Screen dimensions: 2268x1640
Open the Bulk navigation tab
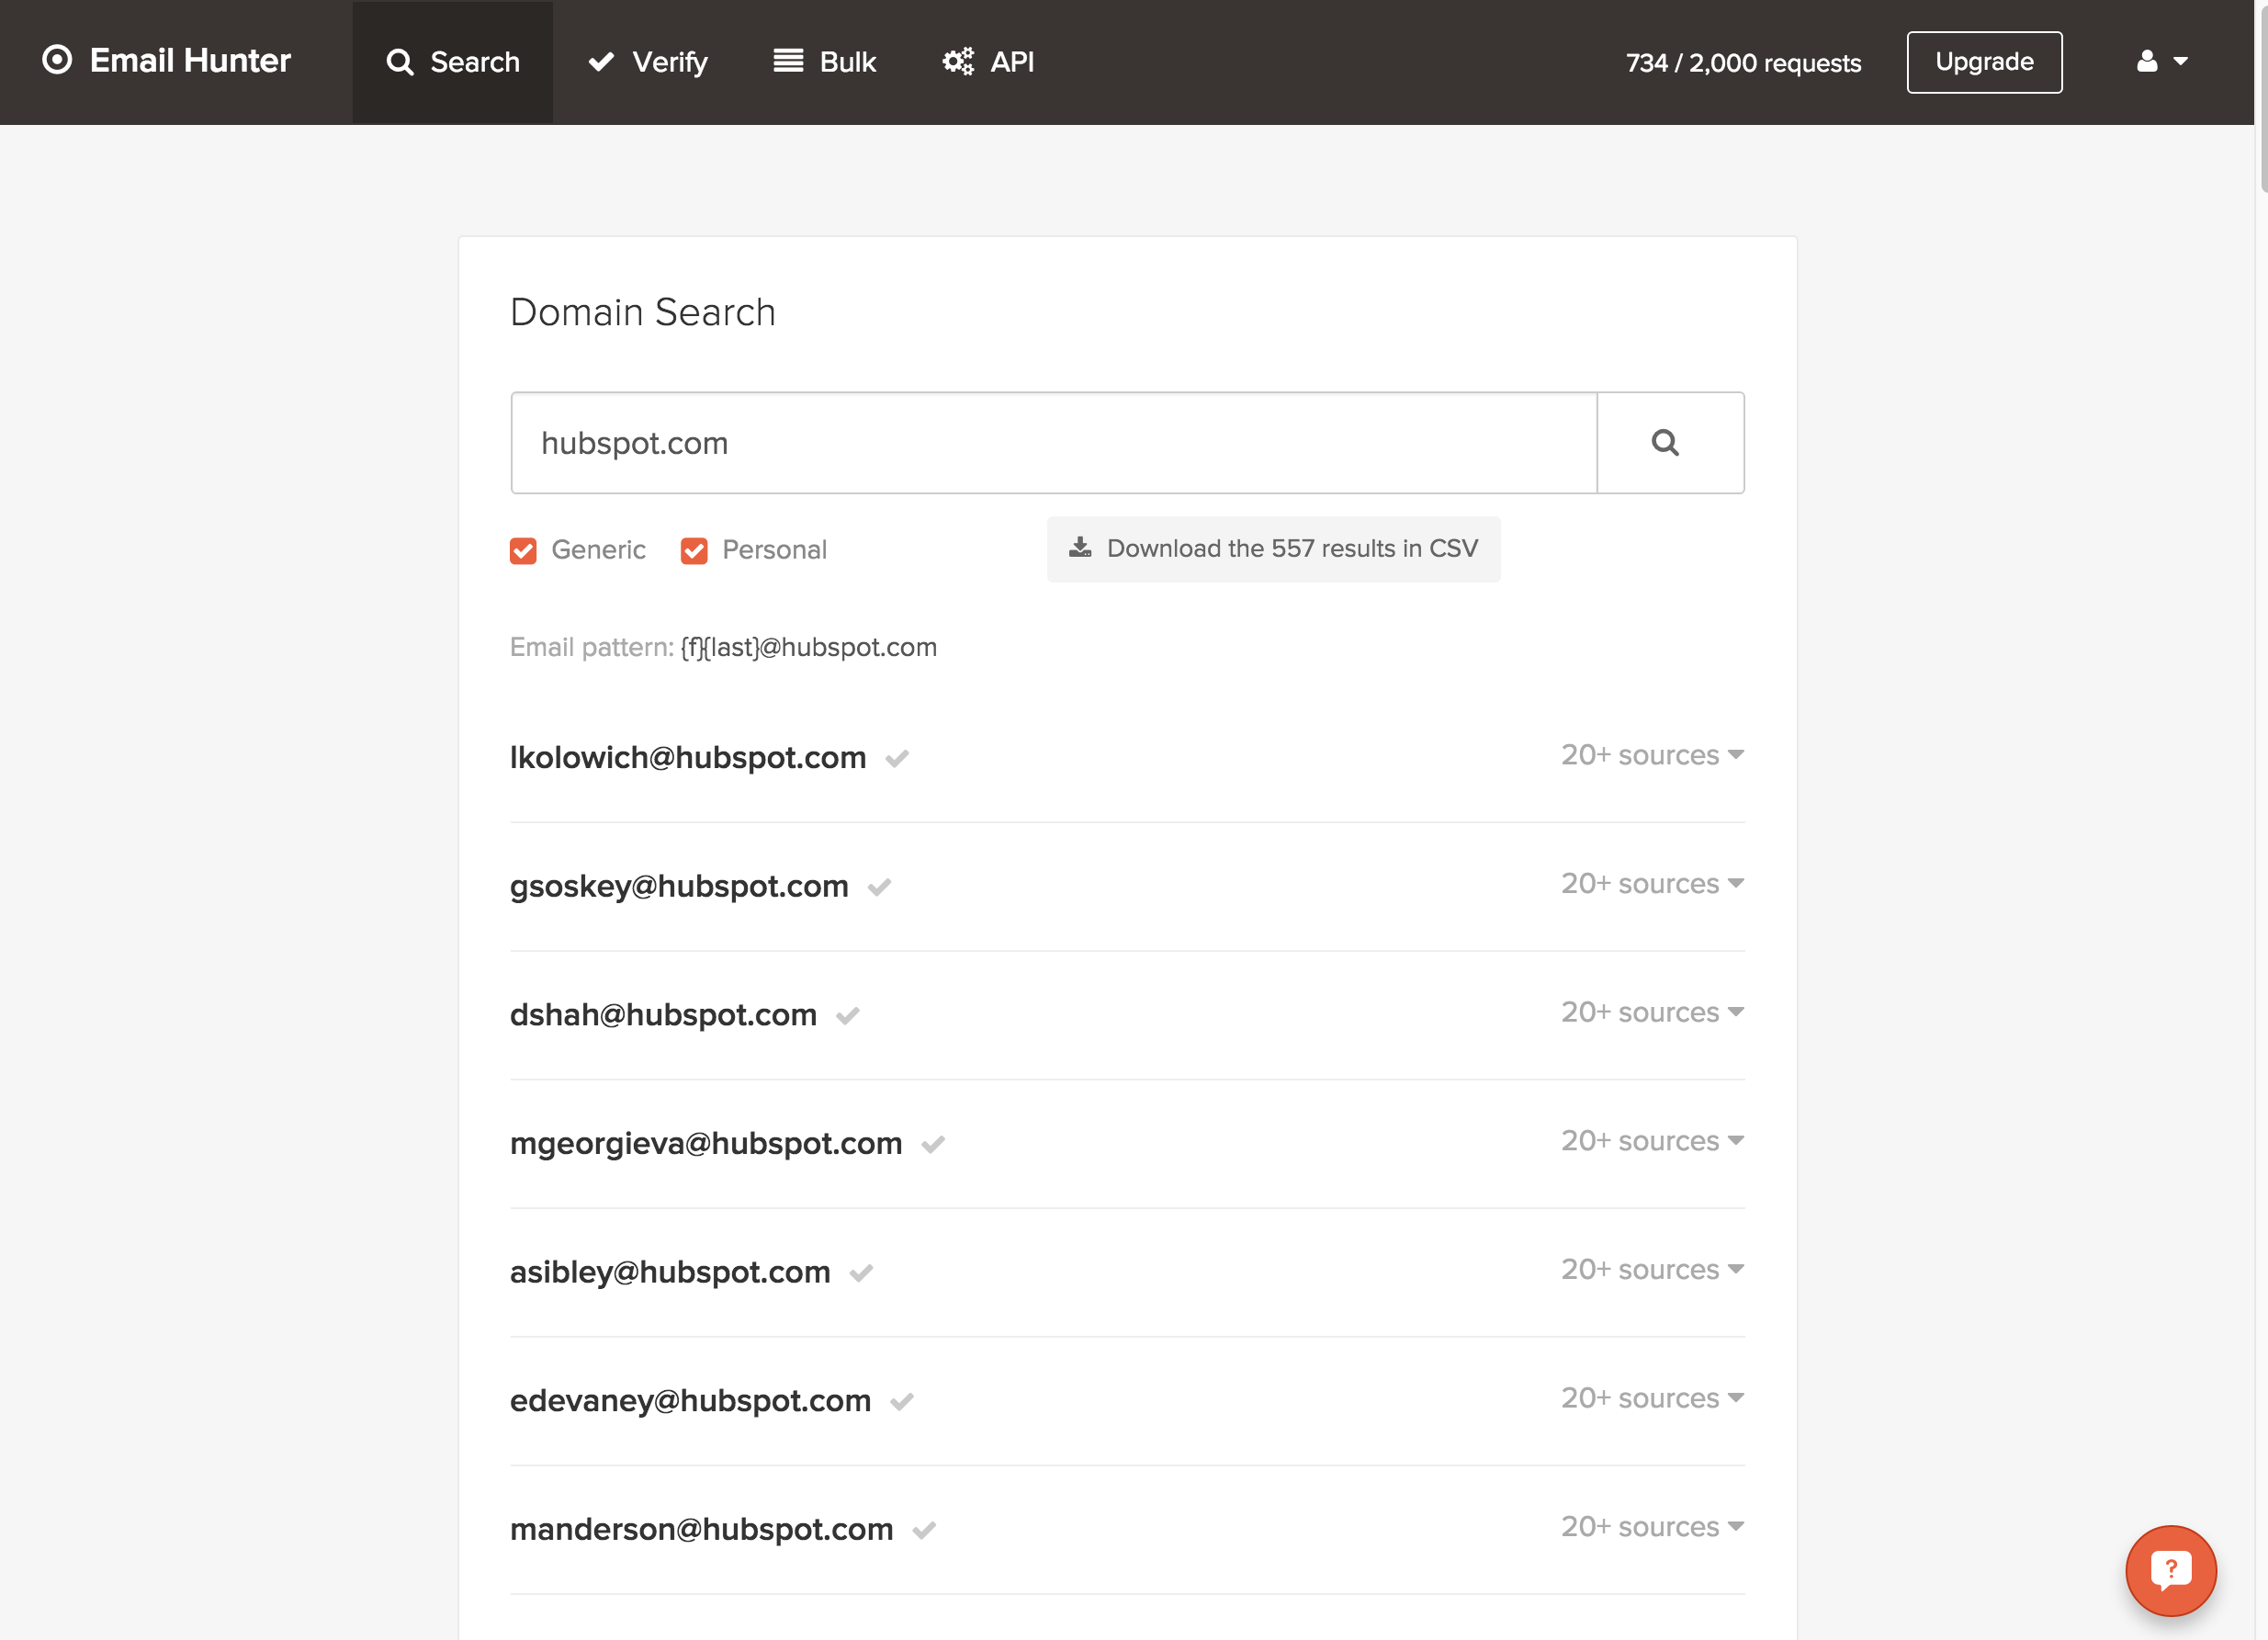[x=825, y=62]
